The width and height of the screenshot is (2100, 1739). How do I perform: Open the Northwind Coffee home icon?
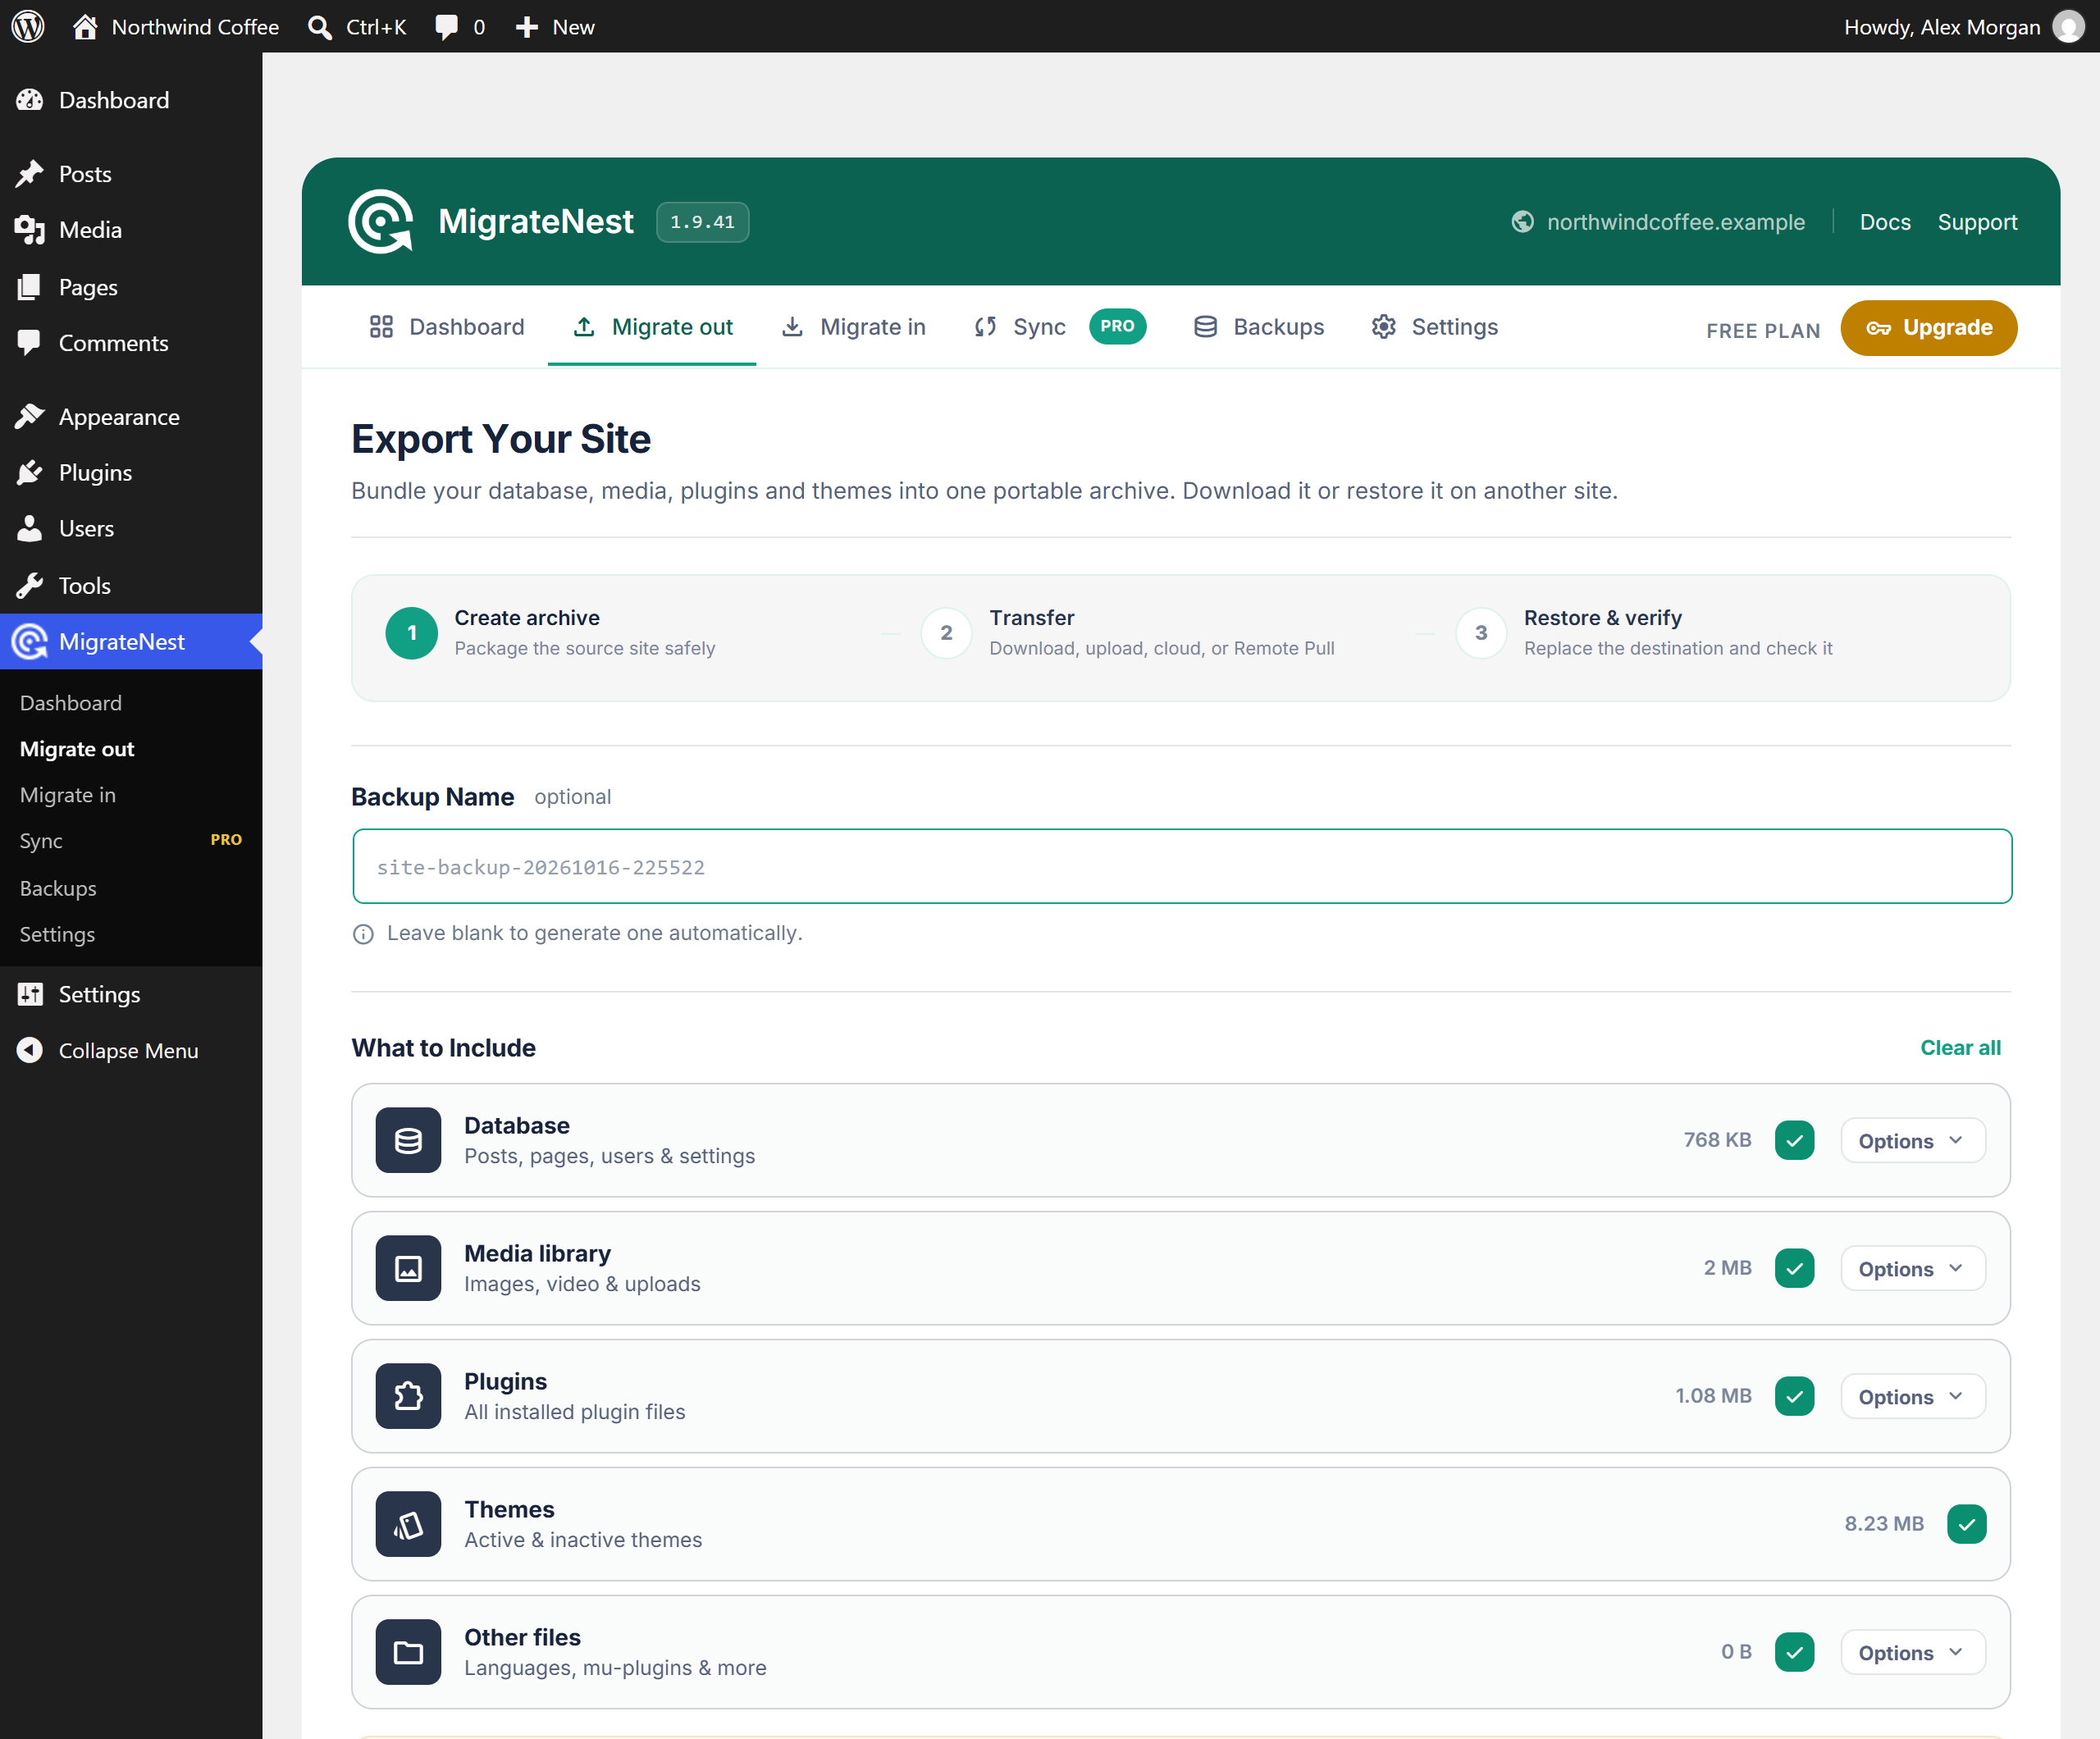pyautogui.click(x=85, y=26)
